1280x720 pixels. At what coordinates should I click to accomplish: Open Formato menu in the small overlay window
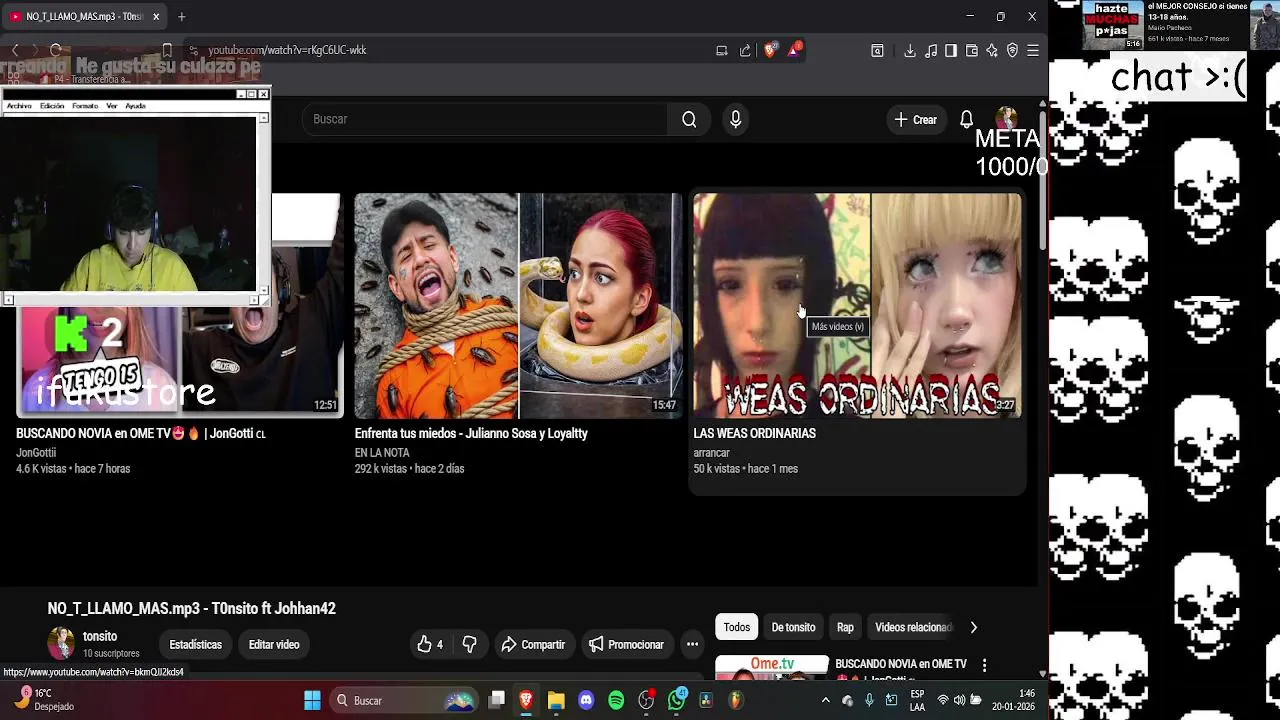coord(85,105)
